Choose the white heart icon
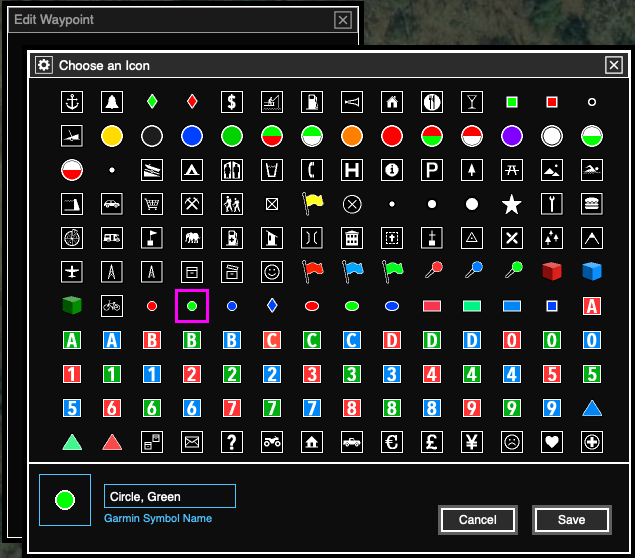 click(x=552, y=442)
